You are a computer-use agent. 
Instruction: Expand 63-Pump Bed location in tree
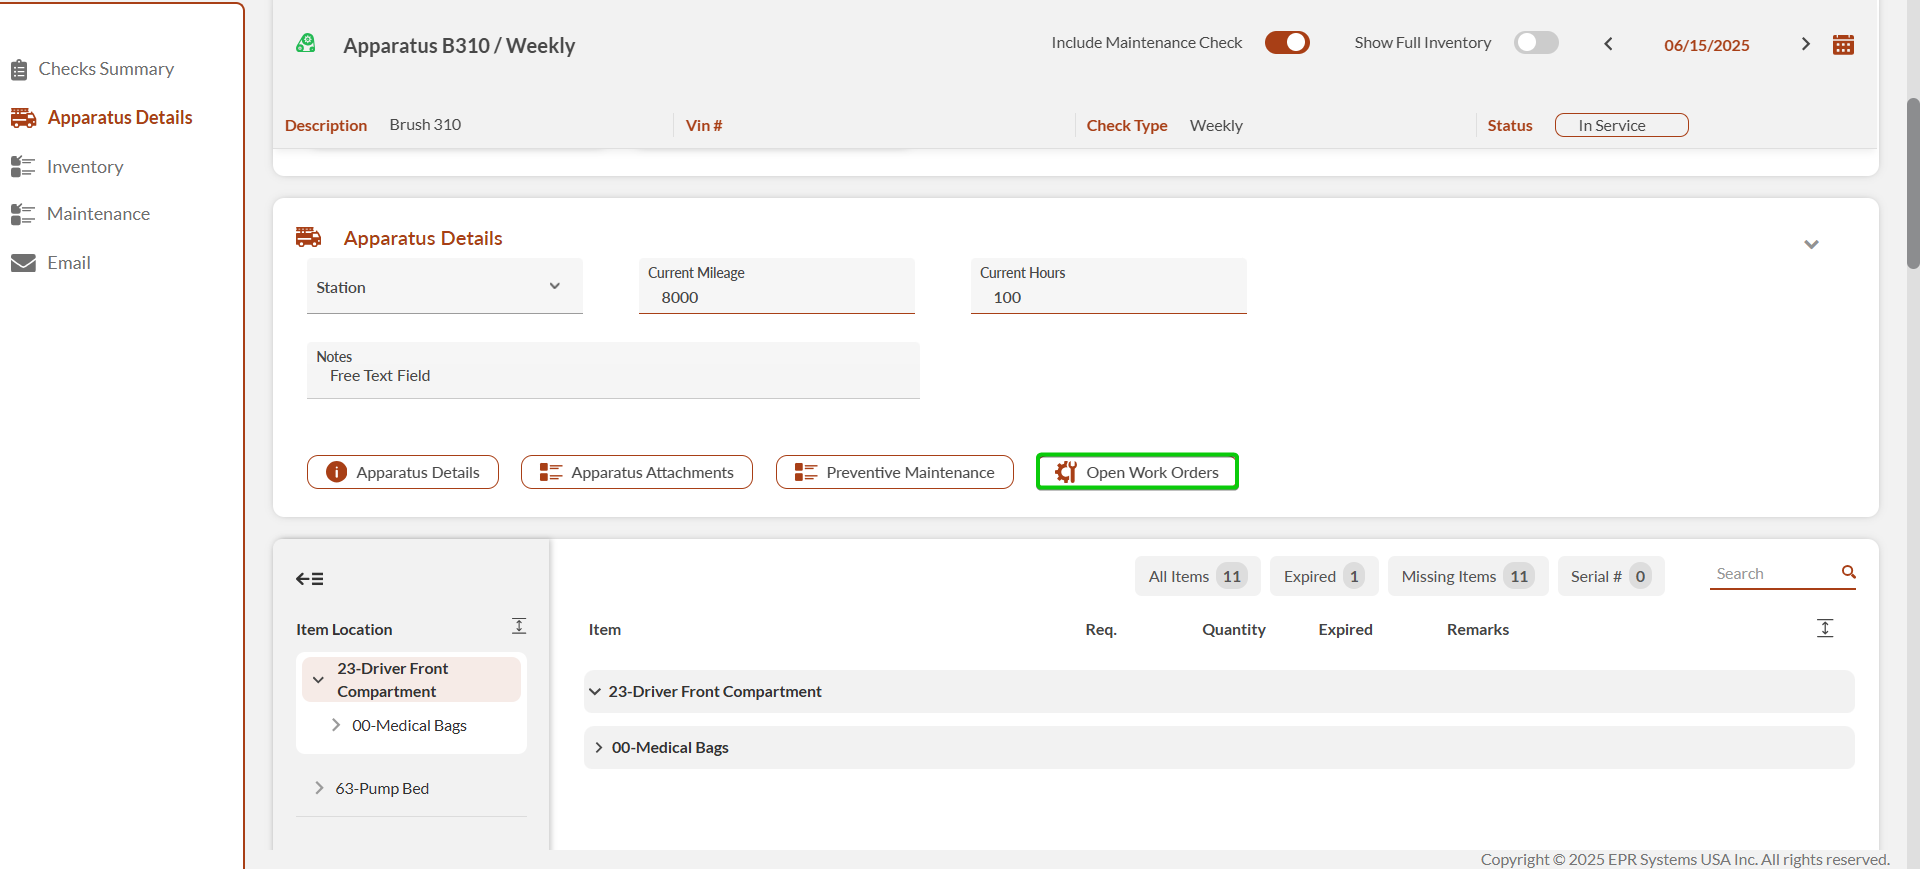pos(319,788)
